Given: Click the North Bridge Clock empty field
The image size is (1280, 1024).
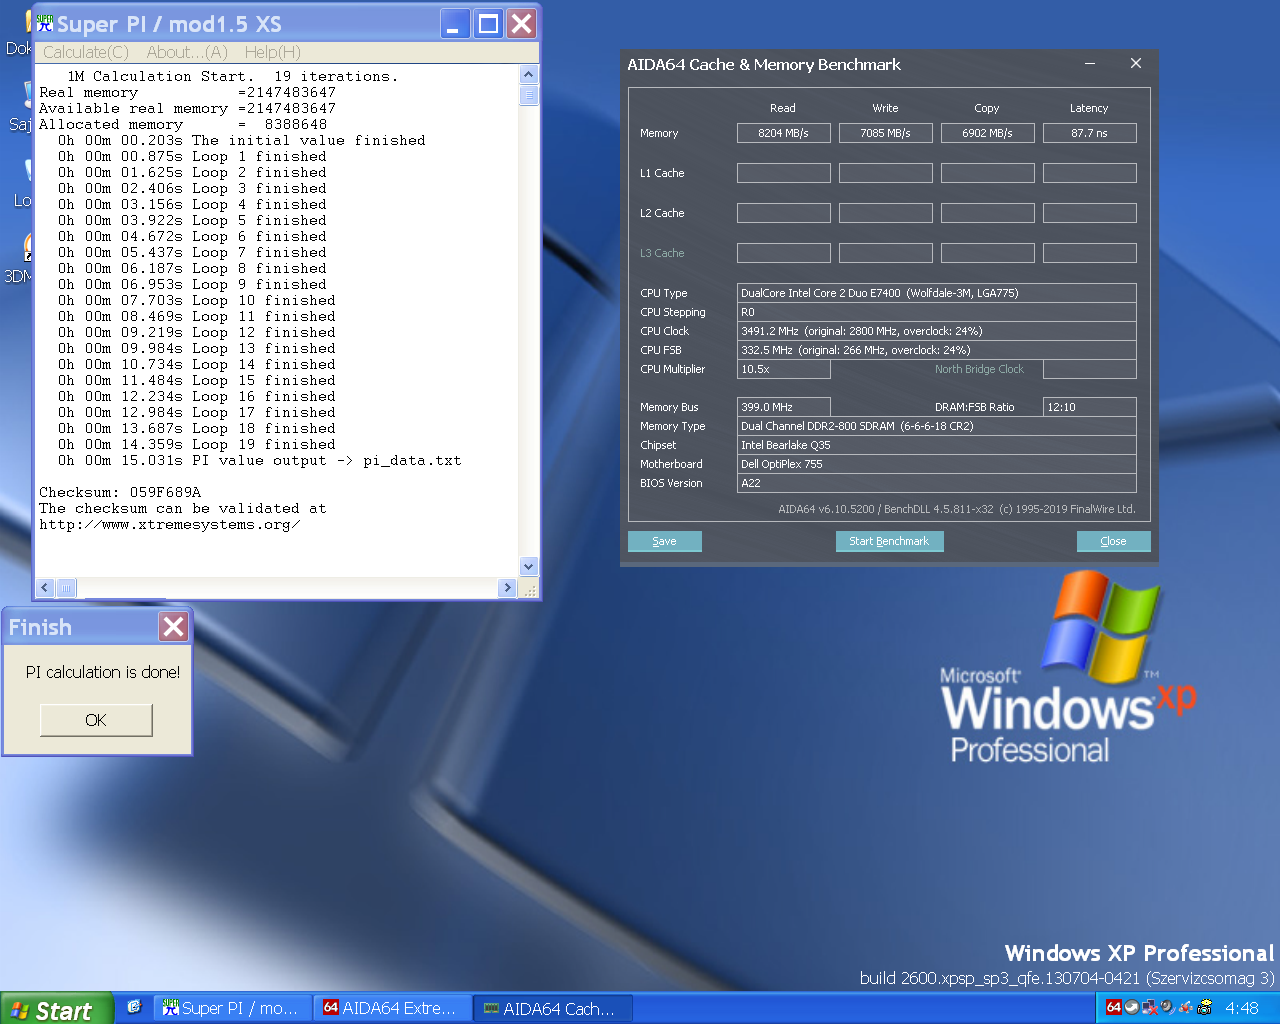Looking at the screenshot, I should (x=1089, y=369).
